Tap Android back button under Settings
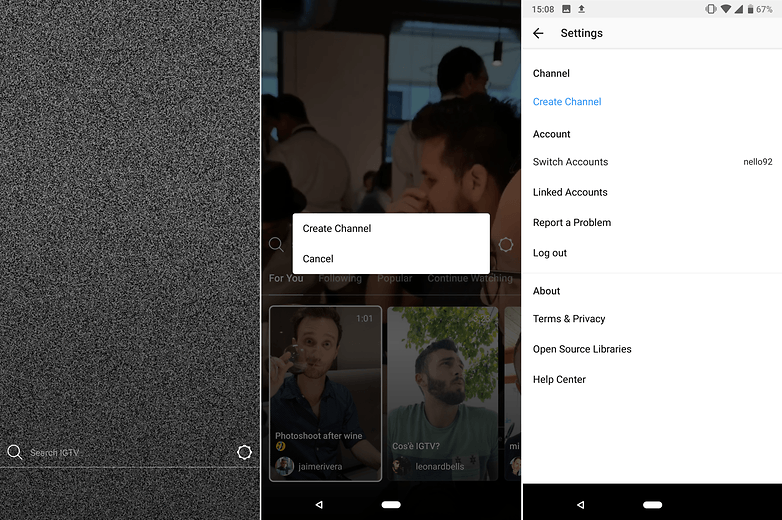This screenshot has width=782, height=520. (x=581, y=505)
